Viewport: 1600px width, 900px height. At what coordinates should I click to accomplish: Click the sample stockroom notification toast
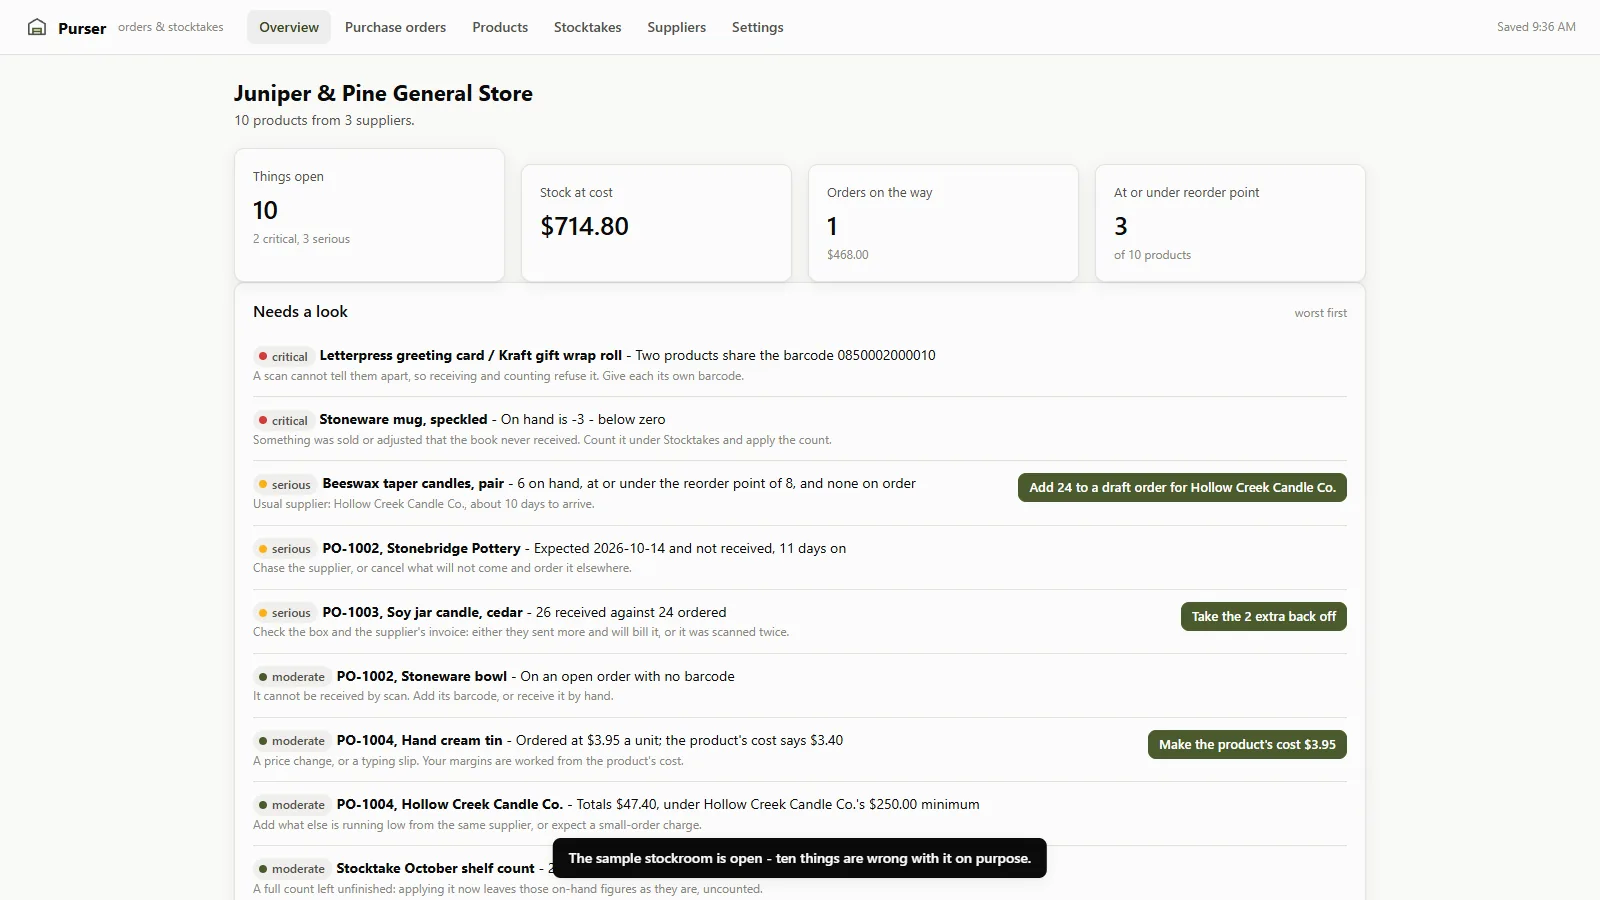tap(800, 858)
